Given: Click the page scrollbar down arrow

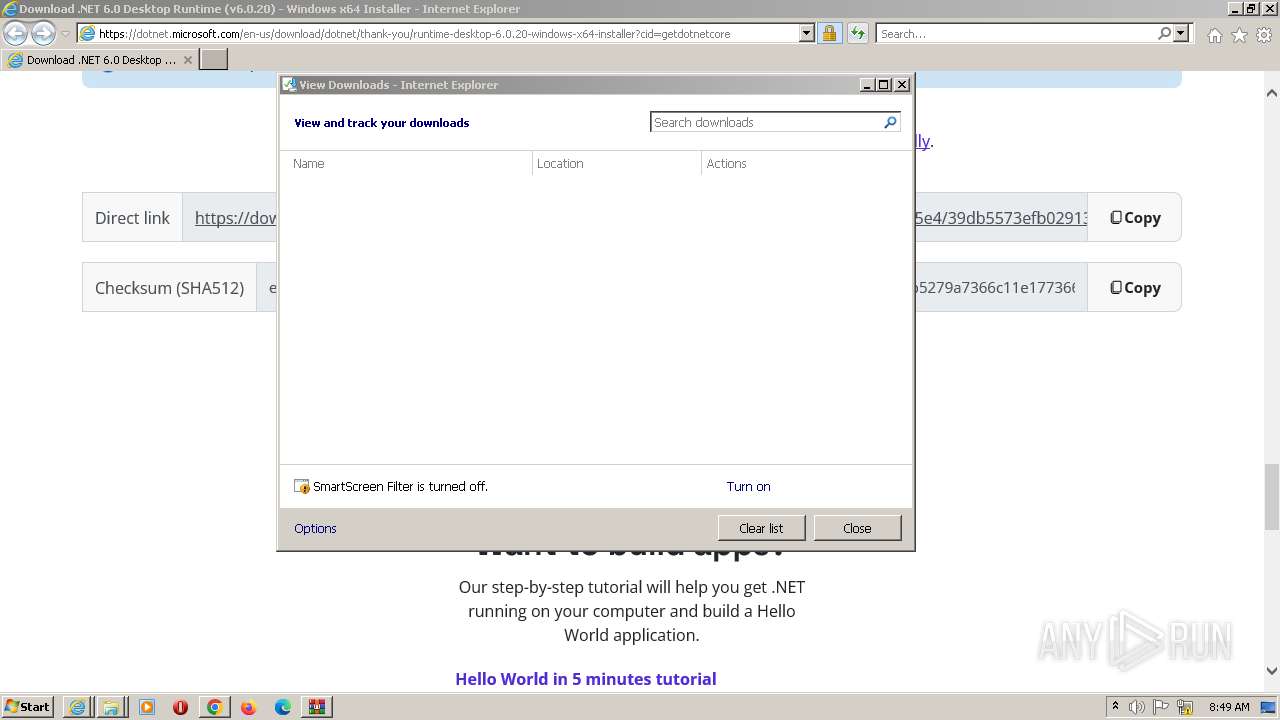Looking at the screenshot, I should 1272,672.
